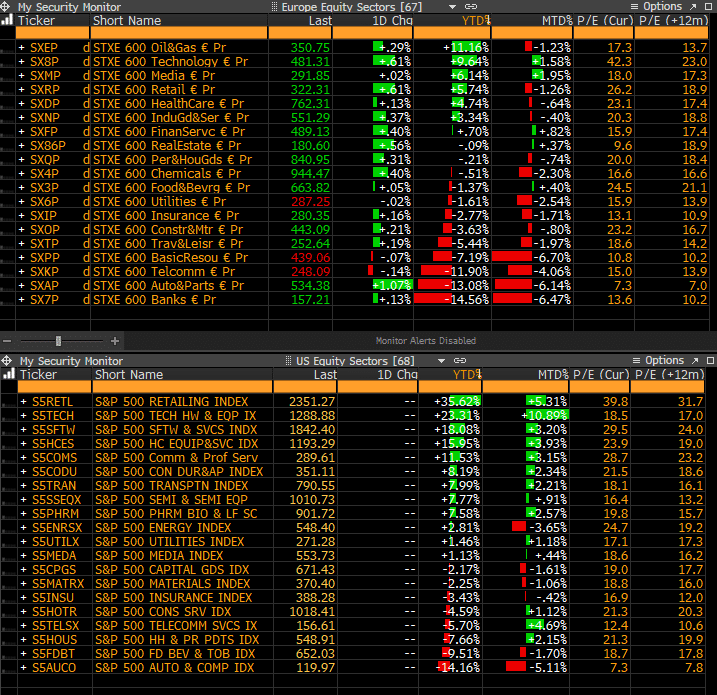Click the +35.62% YTD value for S5RETL

[457, 401]
